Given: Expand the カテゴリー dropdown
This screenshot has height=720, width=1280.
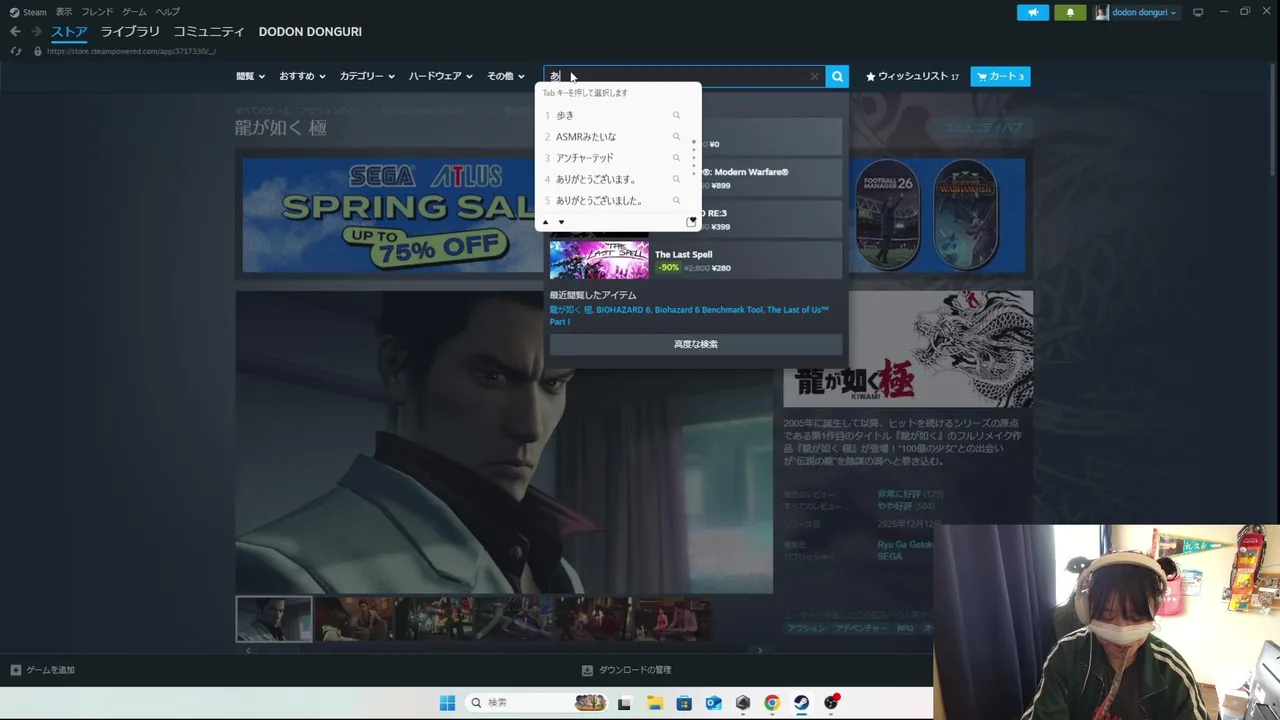Looking at the screenshot, I should click(x=367, y=76).
